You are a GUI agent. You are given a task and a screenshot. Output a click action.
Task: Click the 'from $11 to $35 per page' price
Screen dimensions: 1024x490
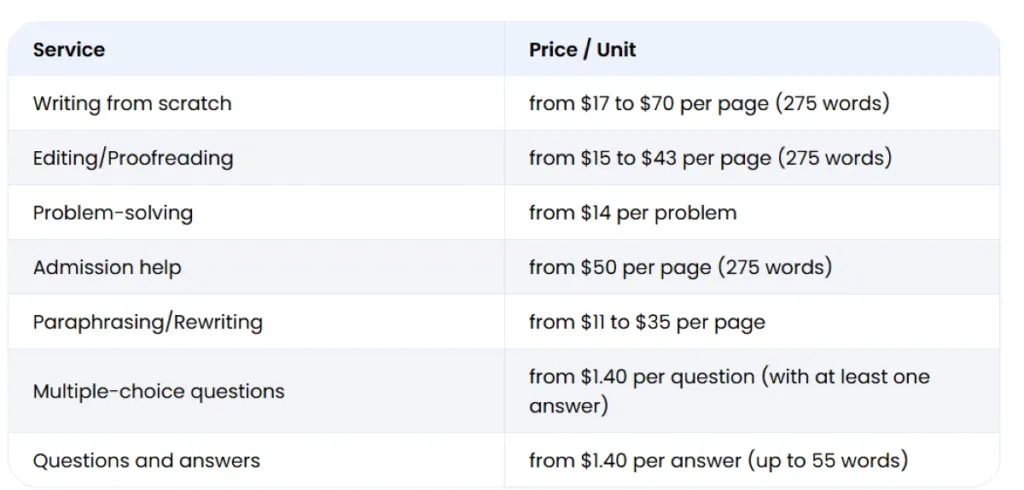pyautogui.click(x=647, y=322)
